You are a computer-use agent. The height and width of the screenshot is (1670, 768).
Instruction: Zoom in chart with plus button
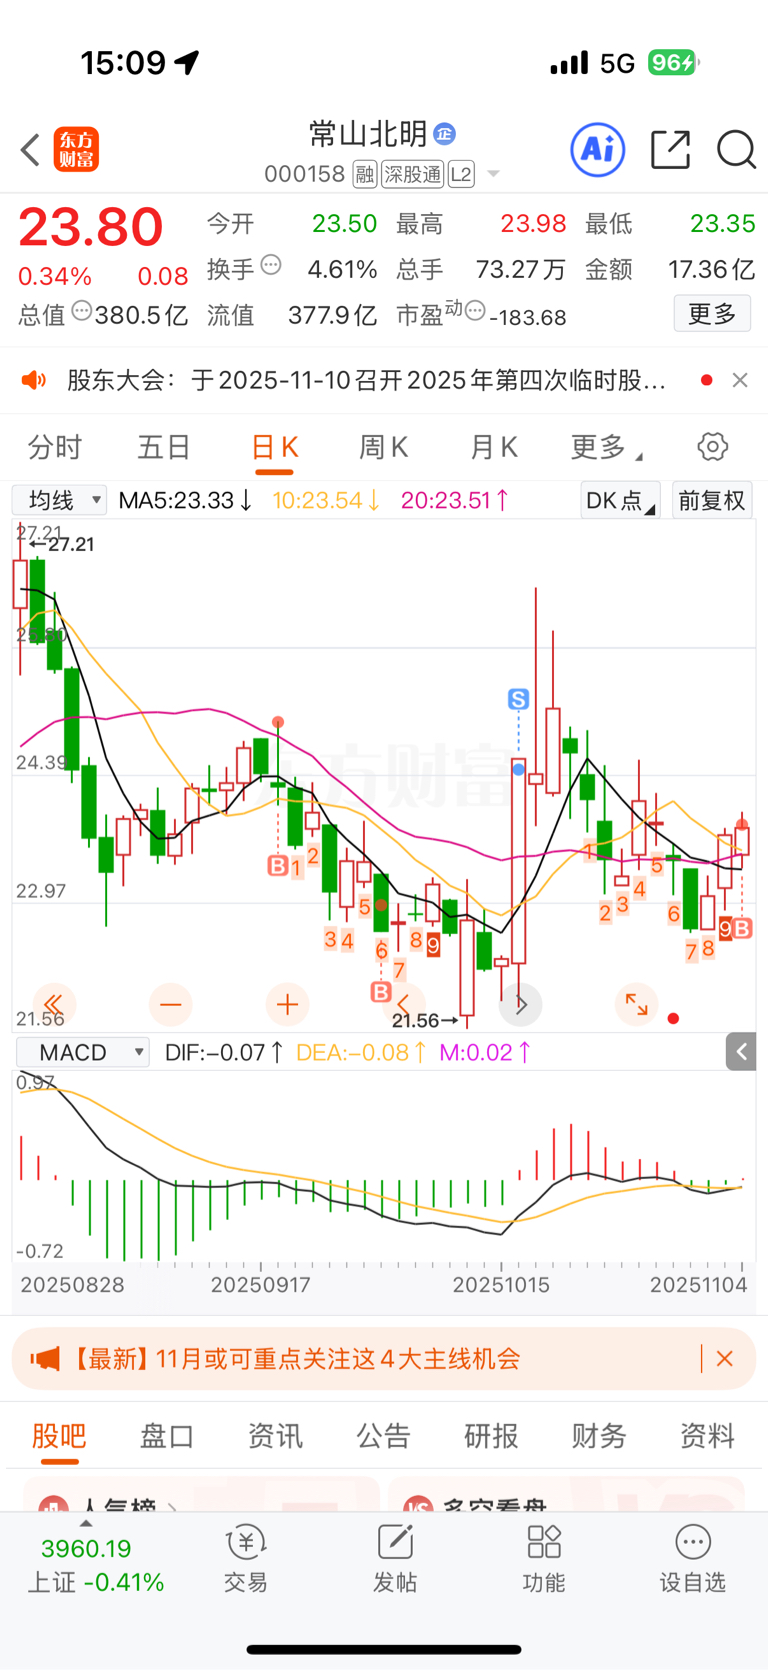pyautogui.click(x=287, y=1004)
